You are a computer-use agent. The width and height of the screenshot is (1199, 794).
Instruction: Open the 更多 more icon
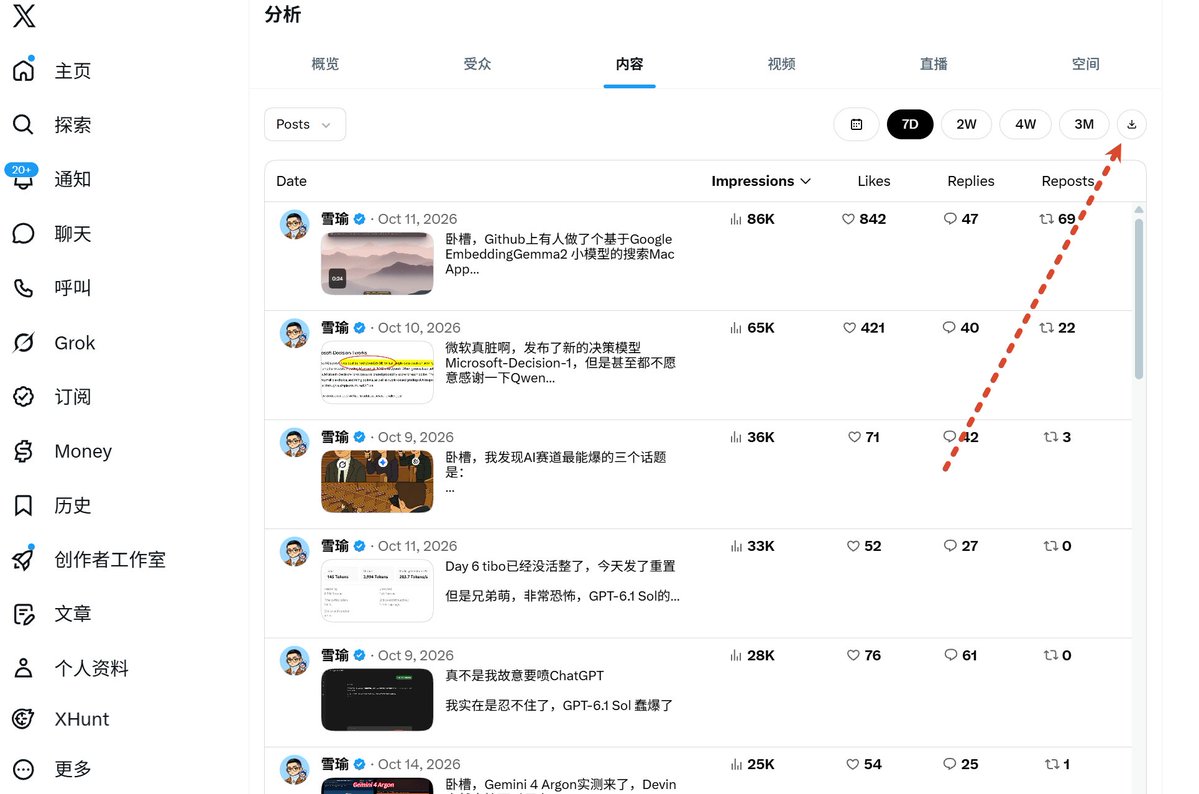(24, 769)
